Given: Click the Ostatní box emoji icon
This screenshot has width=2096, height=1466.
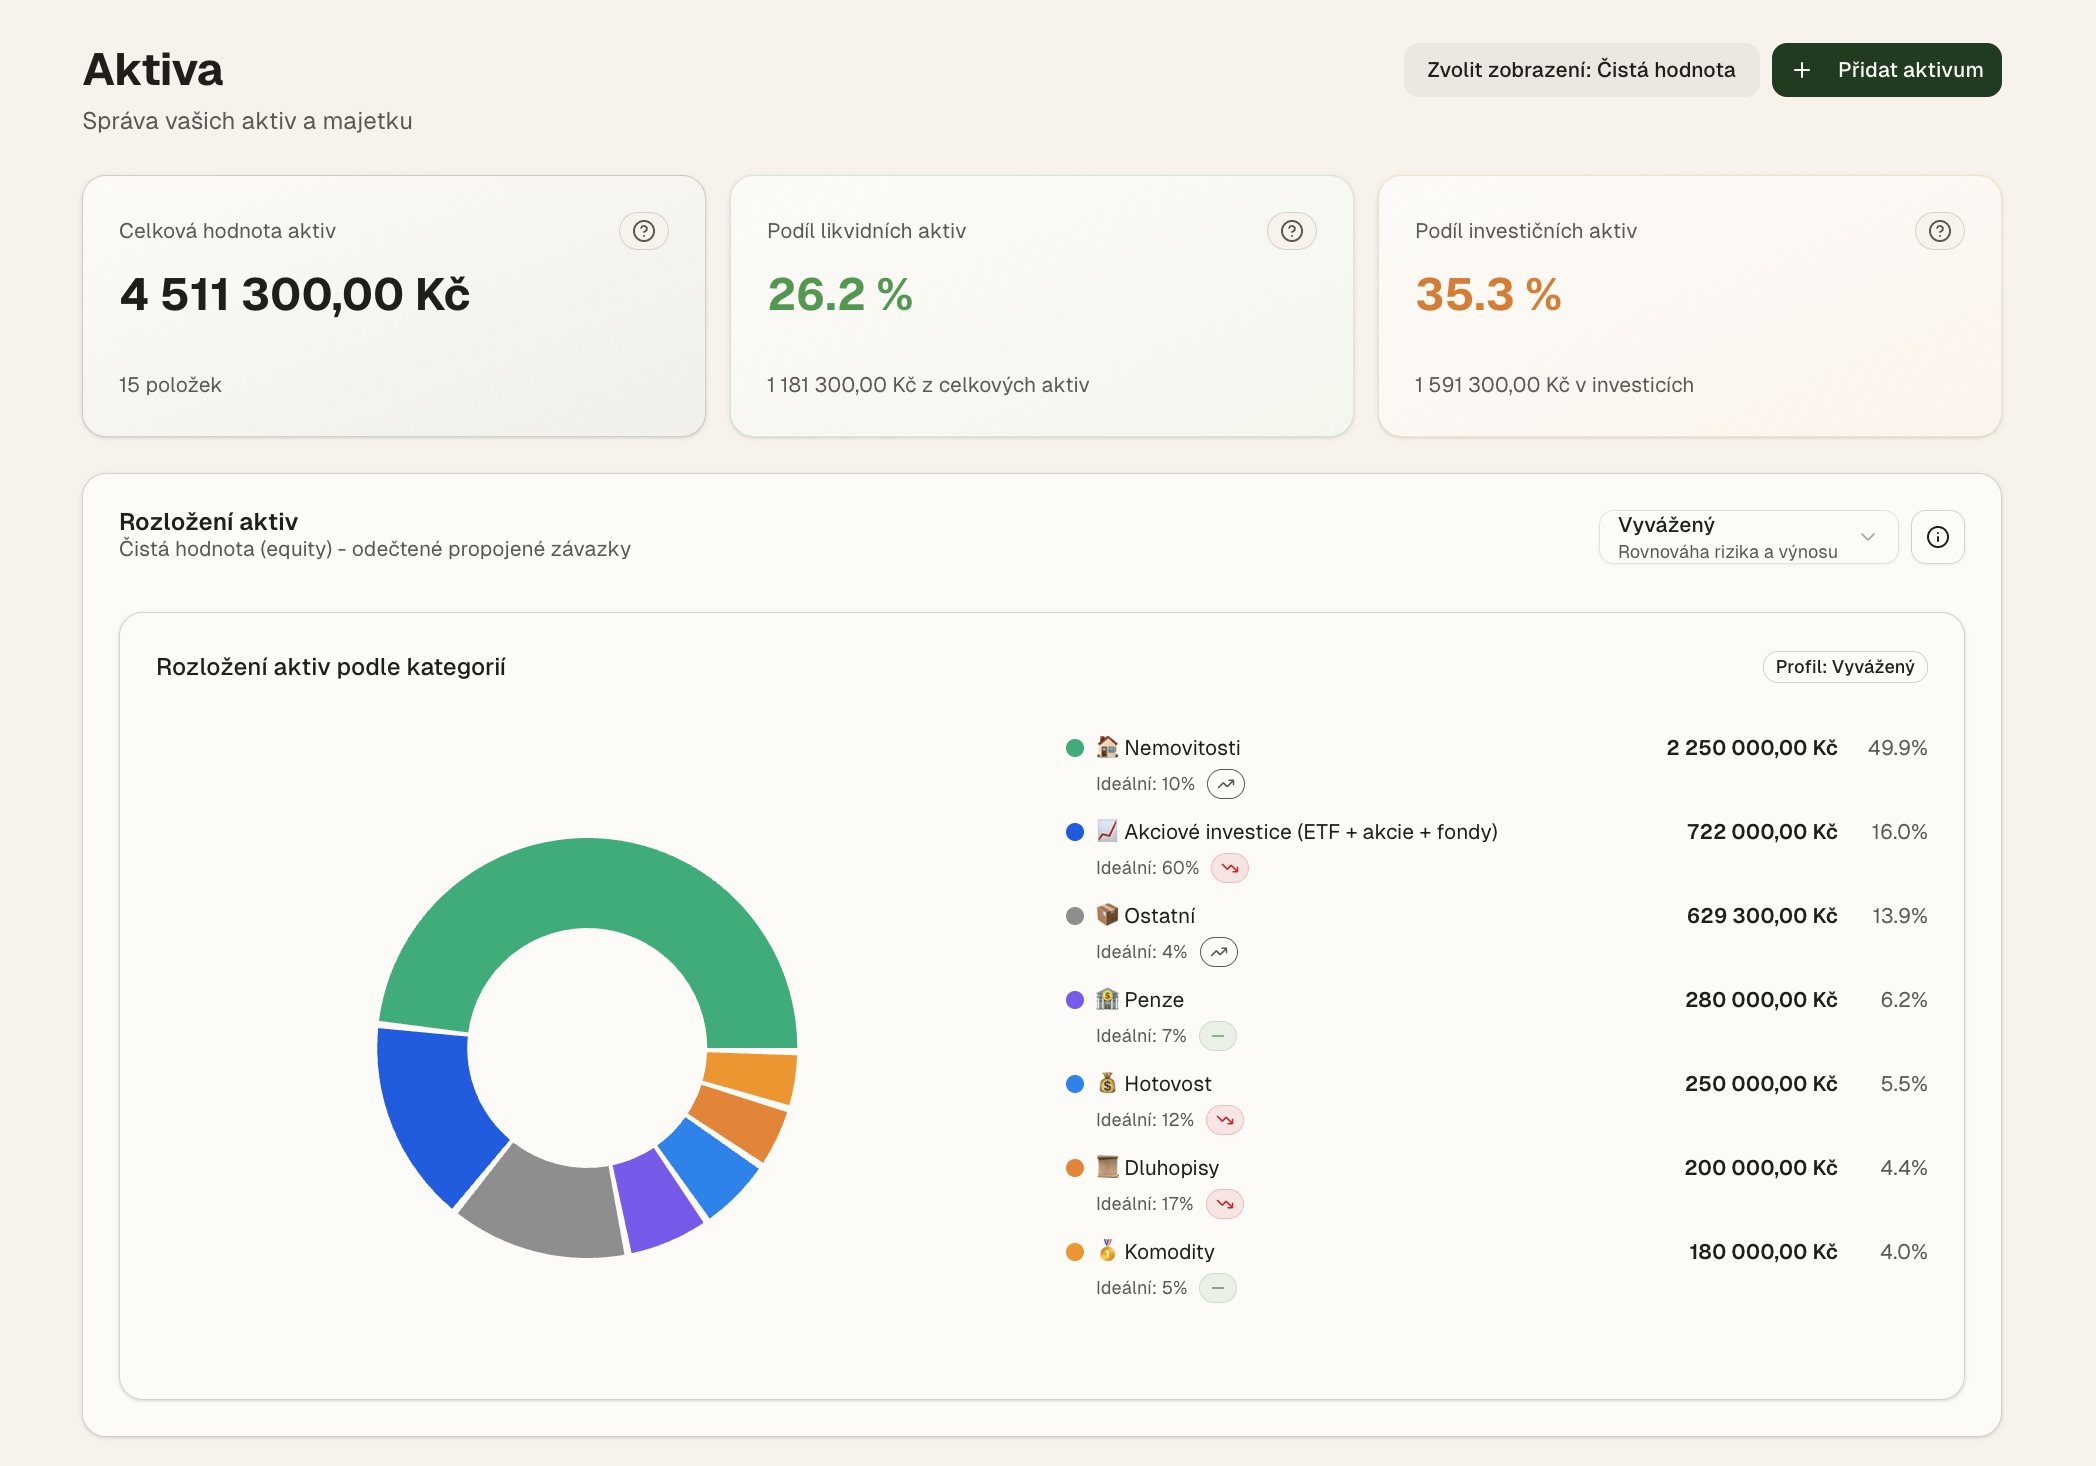Looking at the screenshot, I should (1107, 915).
